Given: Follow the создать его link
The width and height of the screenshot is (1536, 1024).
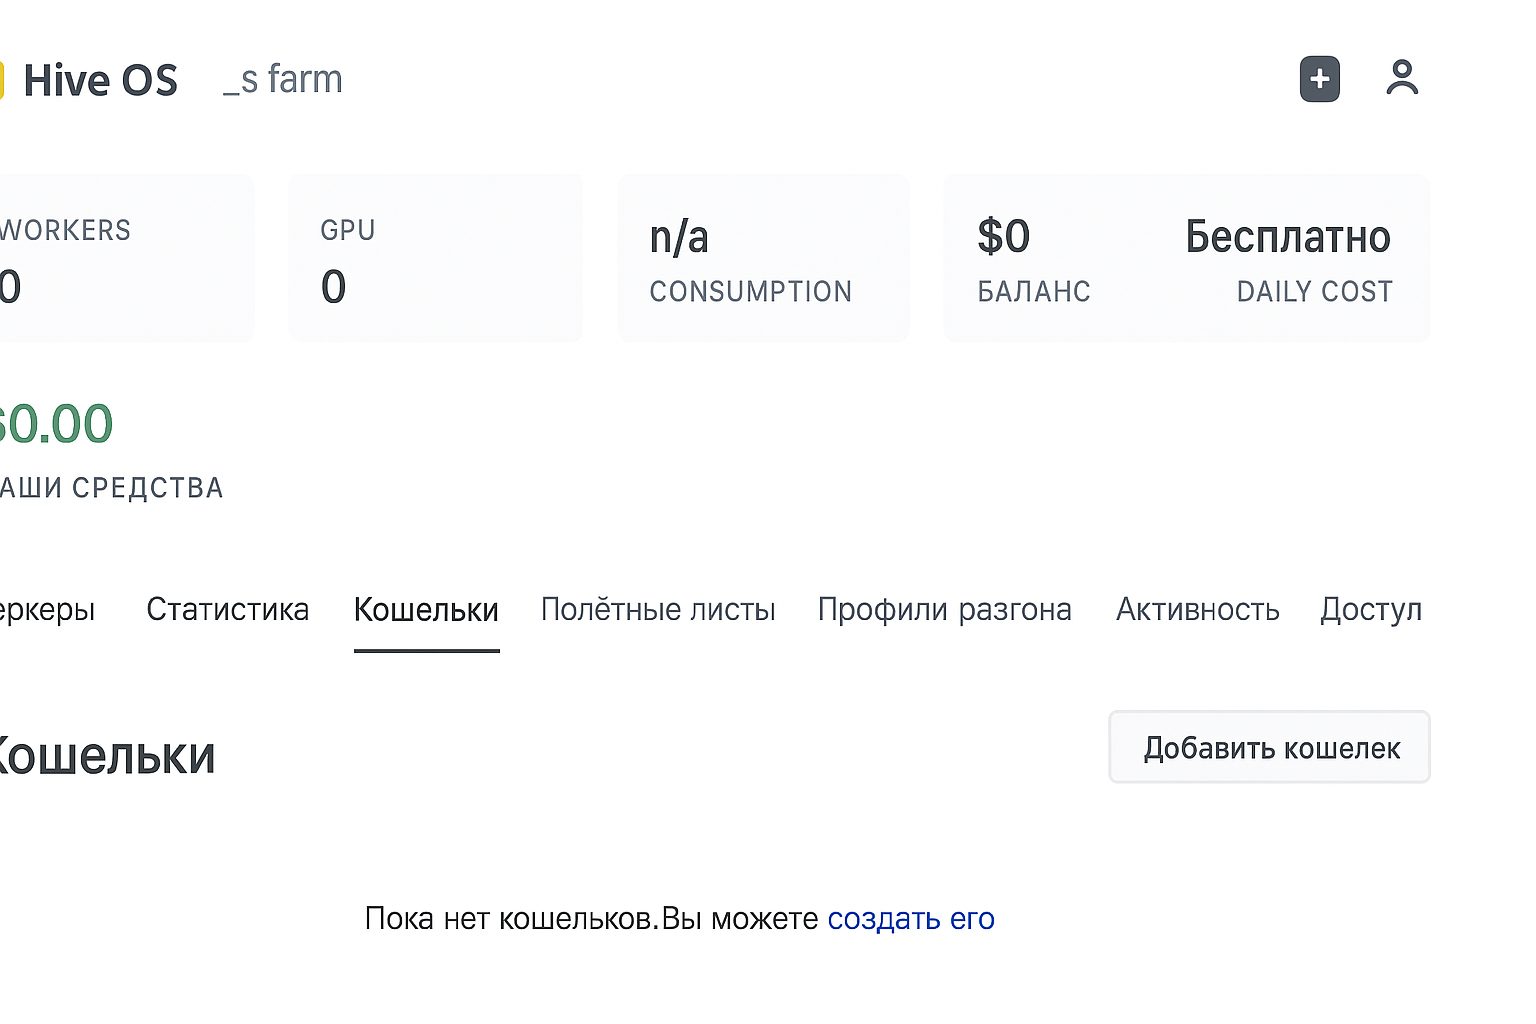Looking at the screenshot, I should pyautogui.click(x=909, y=918).
